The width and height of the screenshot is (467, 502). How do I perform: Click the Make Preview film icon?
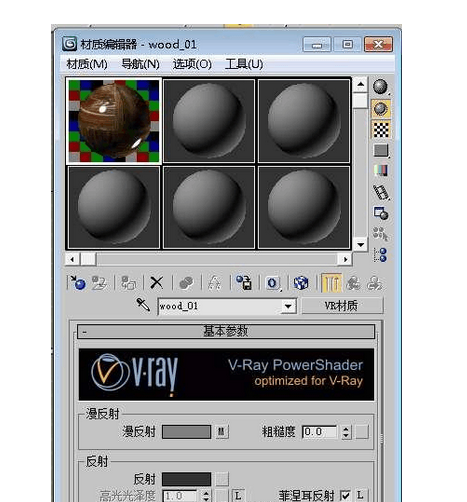(x=381, y=192)
